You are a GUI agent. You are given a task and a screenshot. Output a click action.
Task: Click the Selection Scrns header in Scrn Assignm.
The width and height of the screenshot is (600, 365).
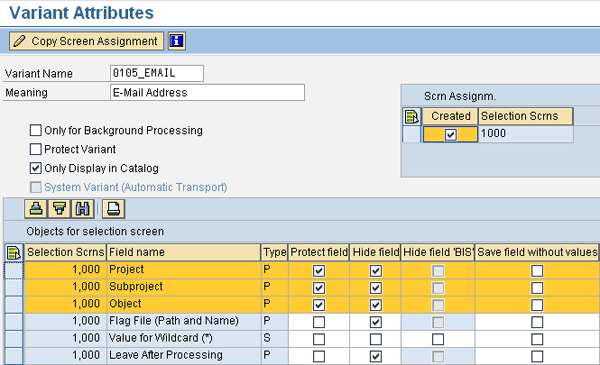point(526,116)
